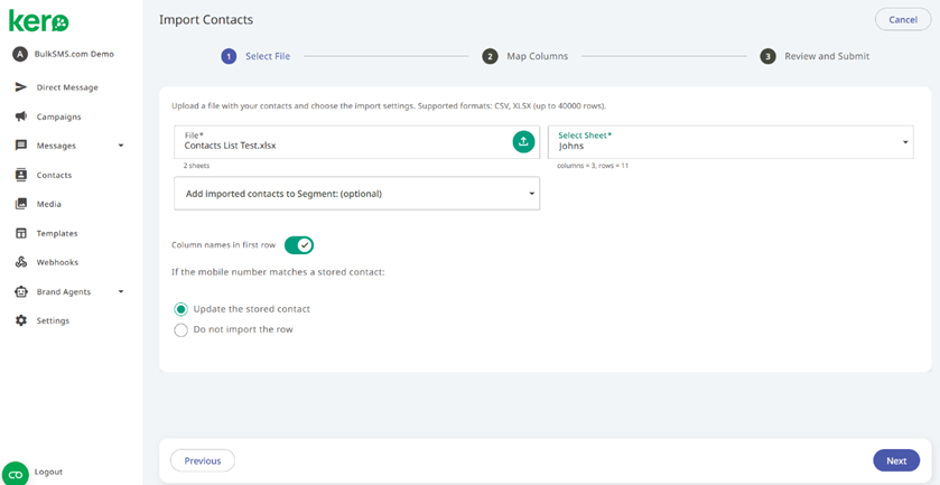Open the Webhooks menu item
This screenshot has width=940, height=485.
pyautogui.click(x=58, y=262)
